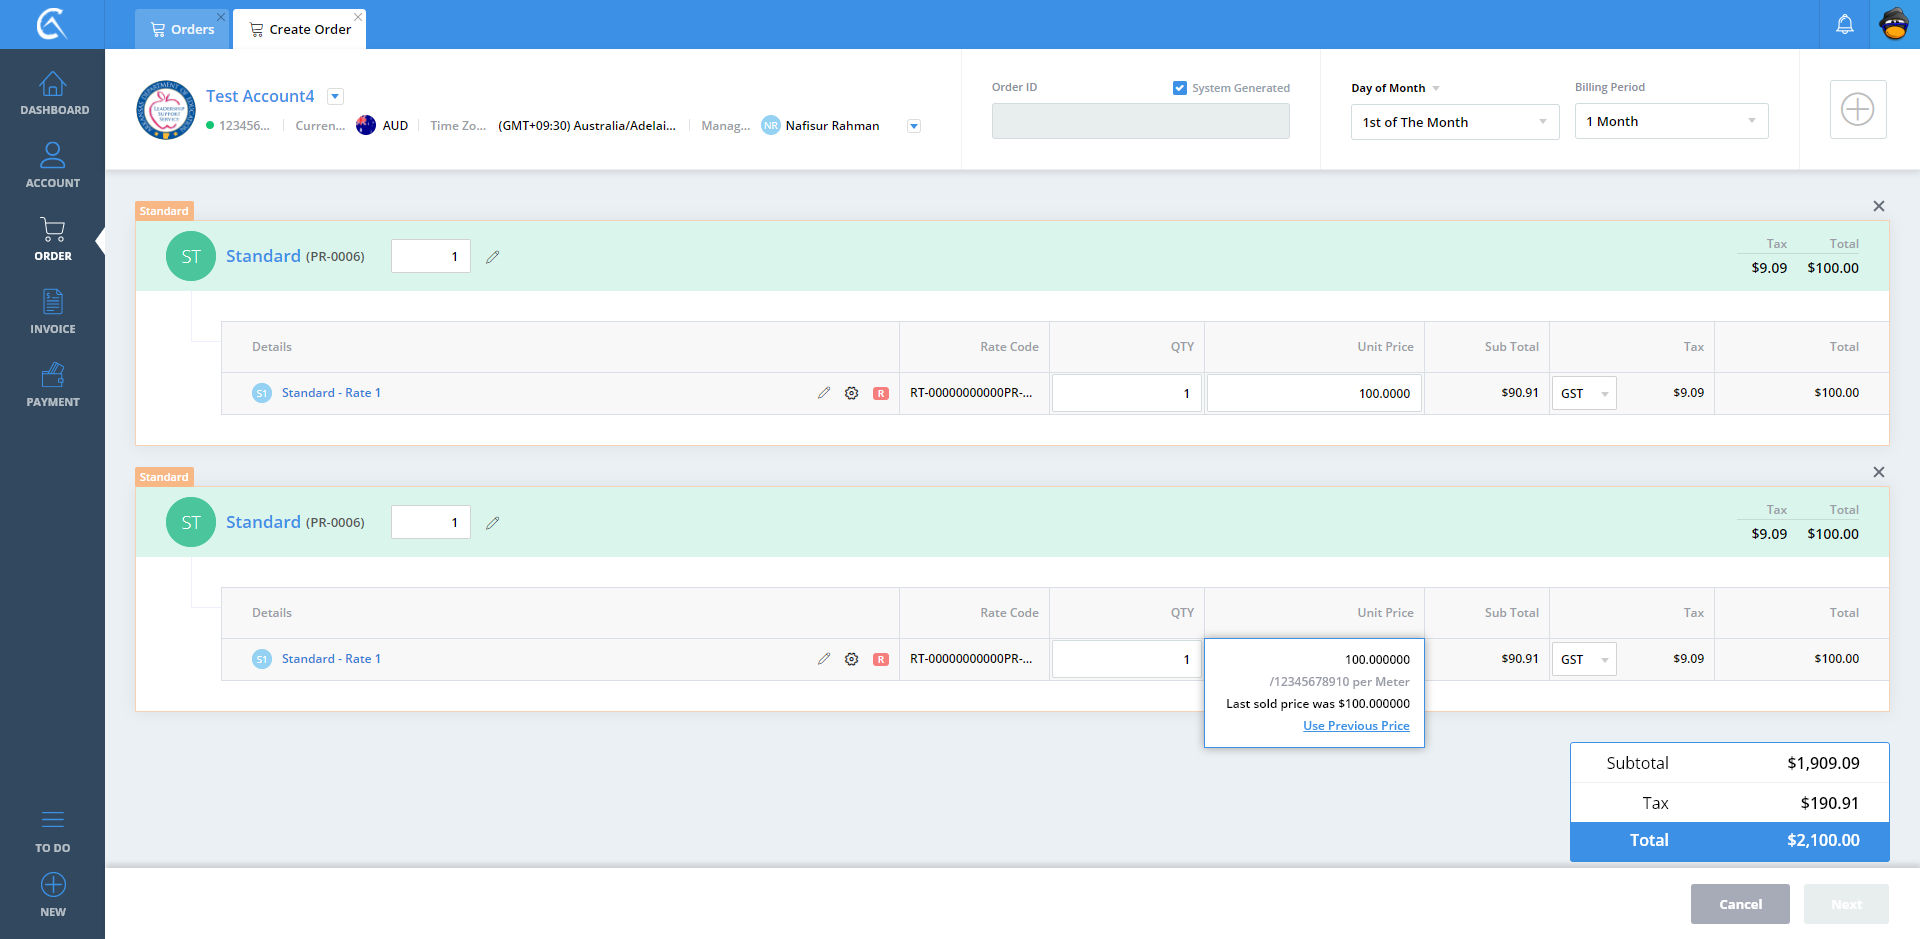
Task: Go to the Invoice section icon
Action: tap(53, 311)
